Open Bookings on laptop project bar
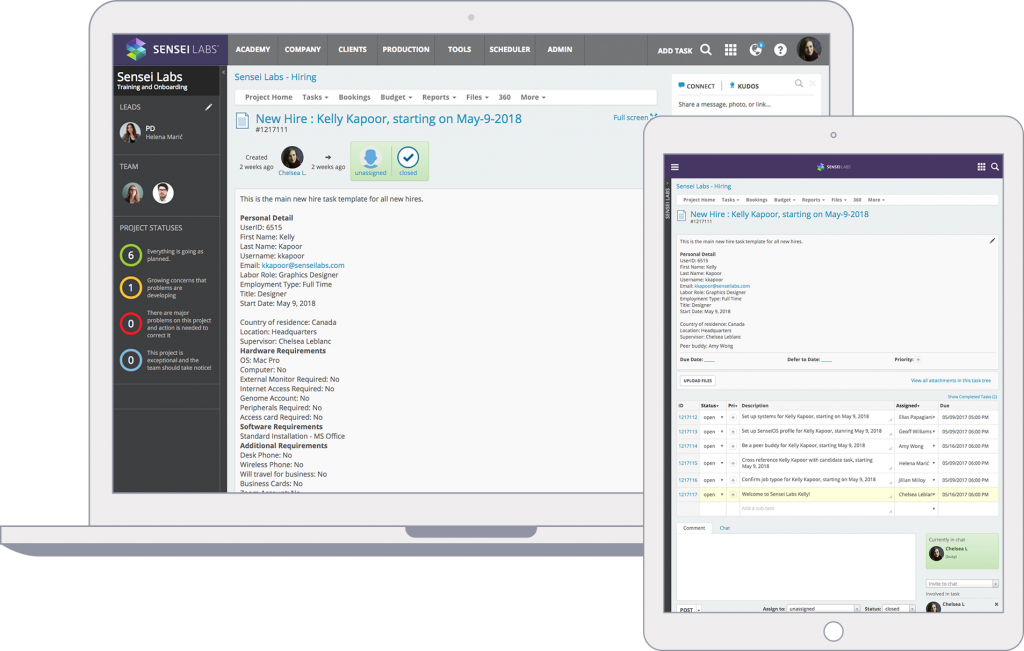The width and height of the screenshot is (1024, 651). [x=354, y=97]
